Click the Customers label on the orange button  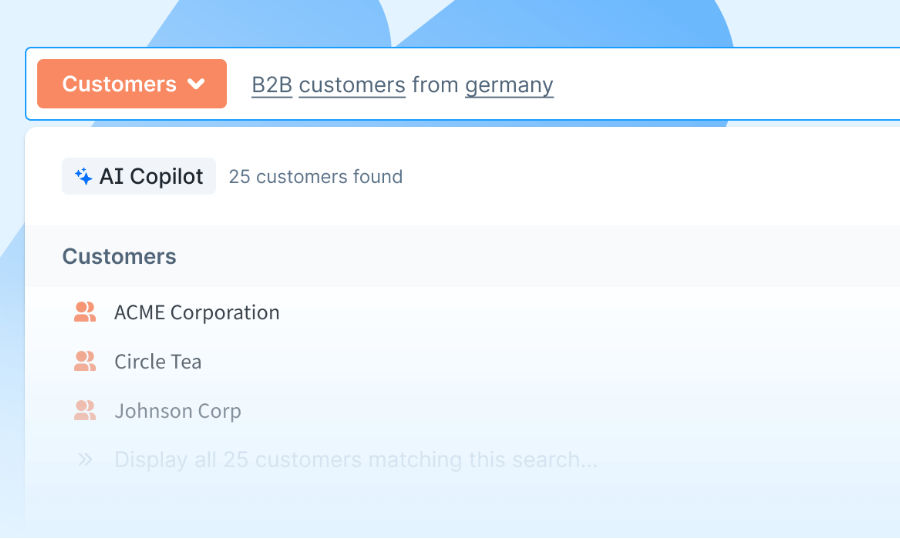pos(119,84)
